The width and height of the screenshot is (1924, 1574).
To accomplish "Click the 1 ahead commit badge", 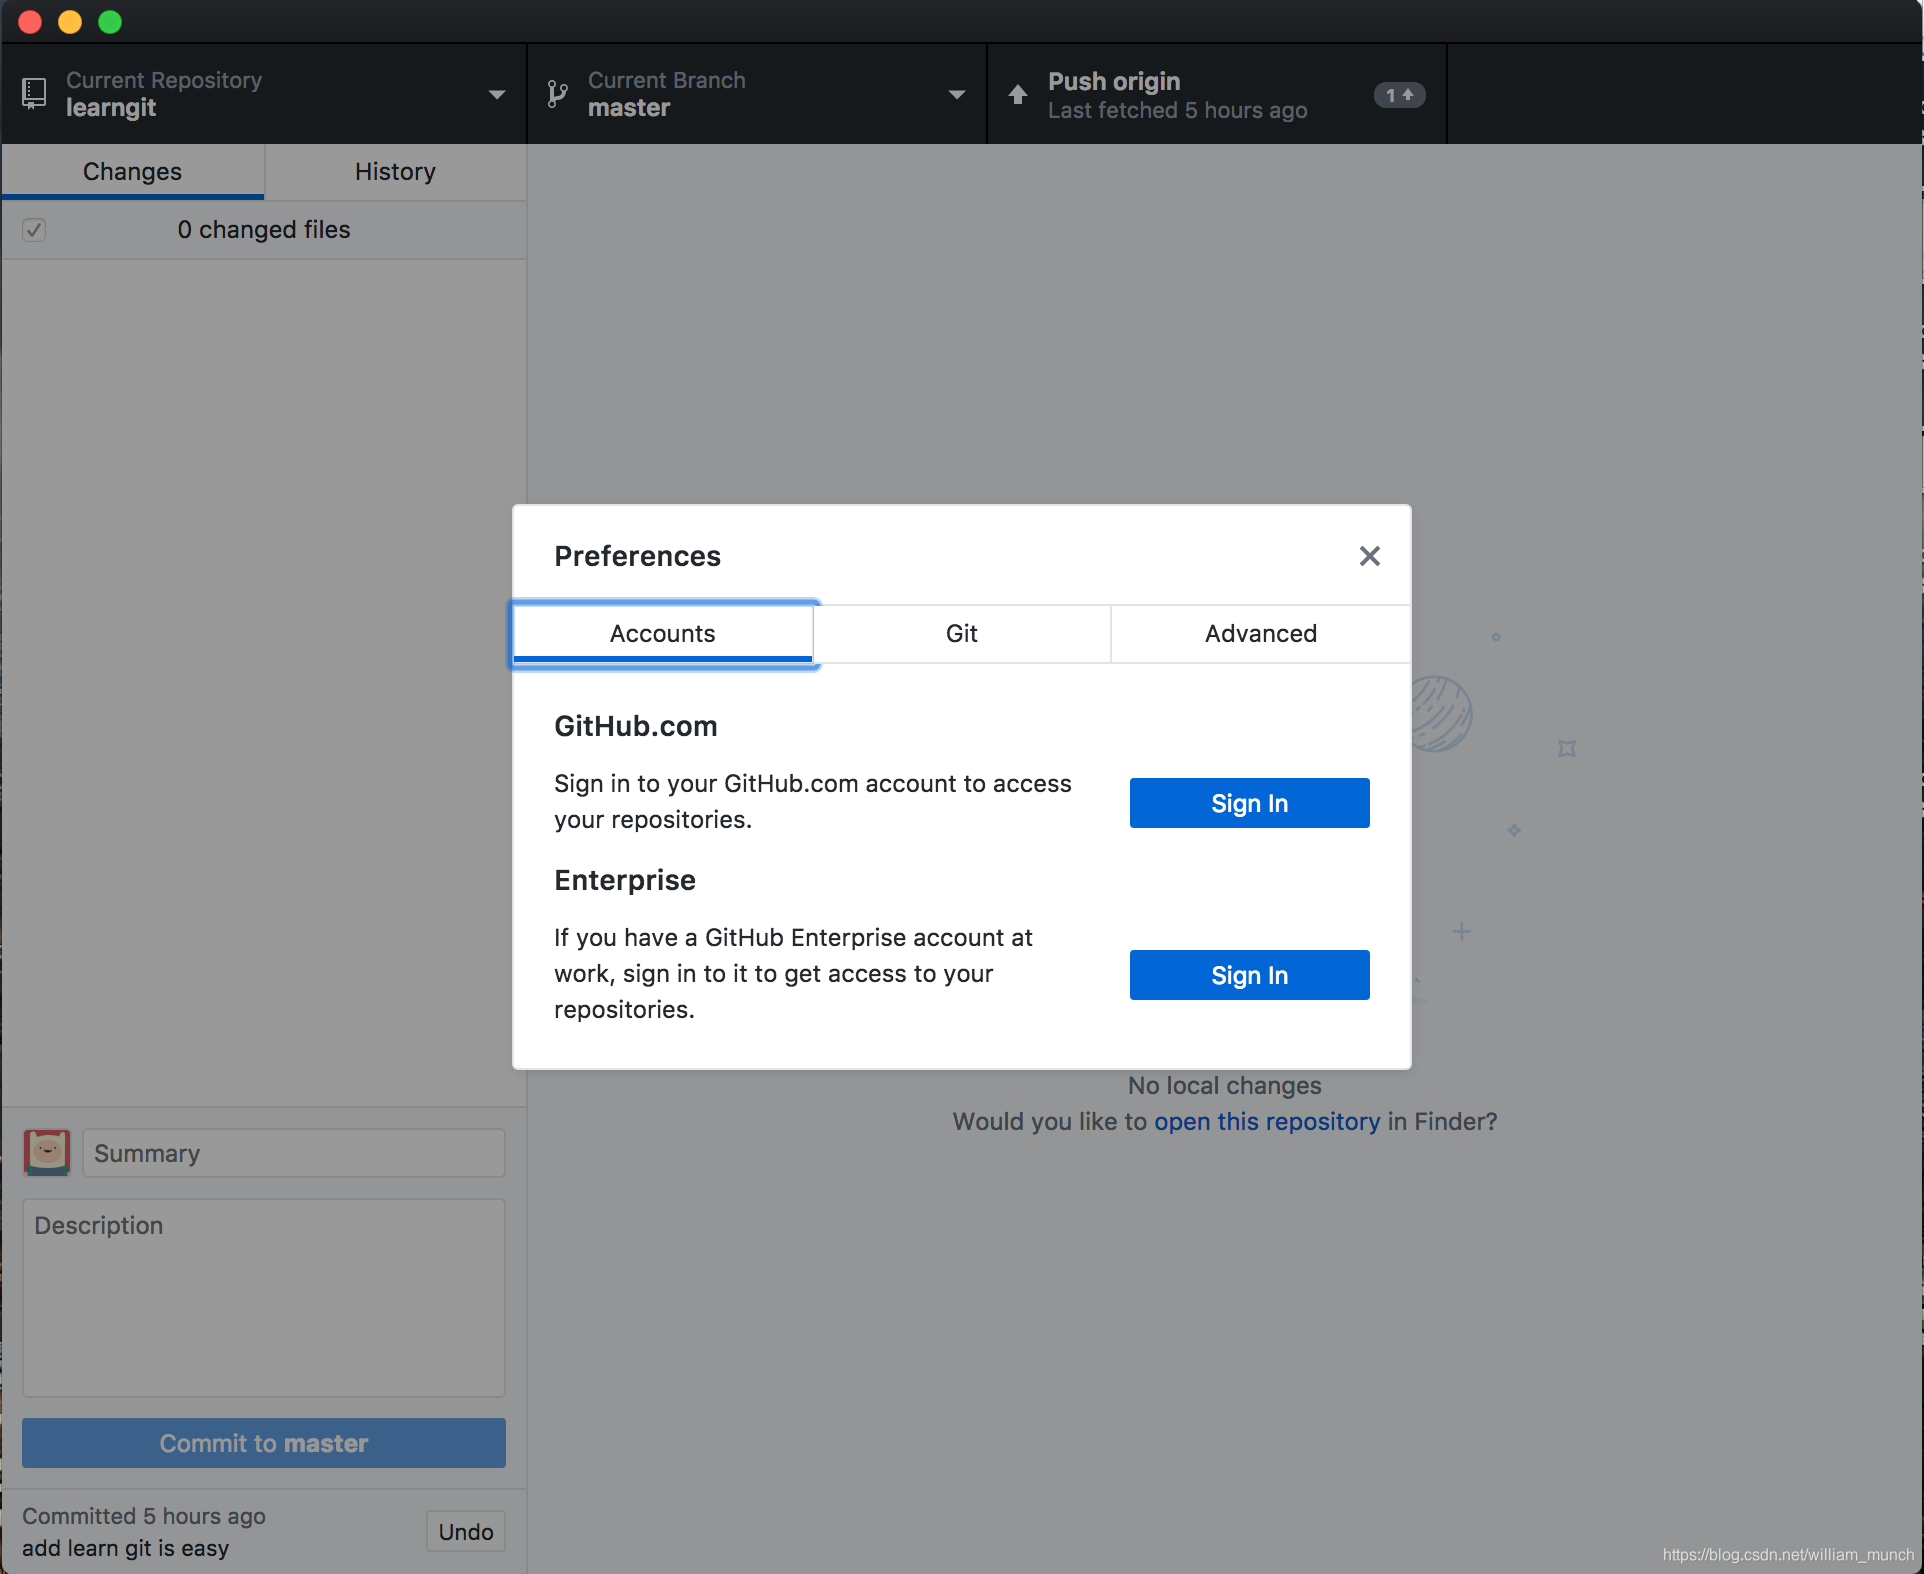I will click(1399, 95).
